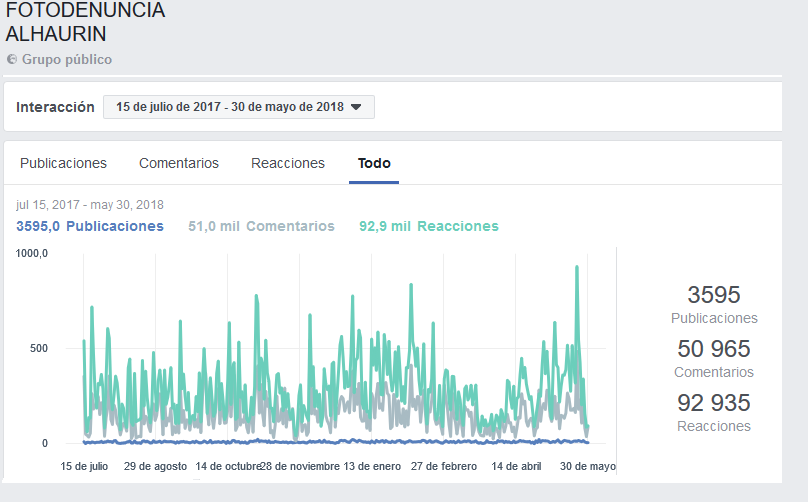
Task: Click the 1000,0 y-axis value
Action: (x=31, y=253)
